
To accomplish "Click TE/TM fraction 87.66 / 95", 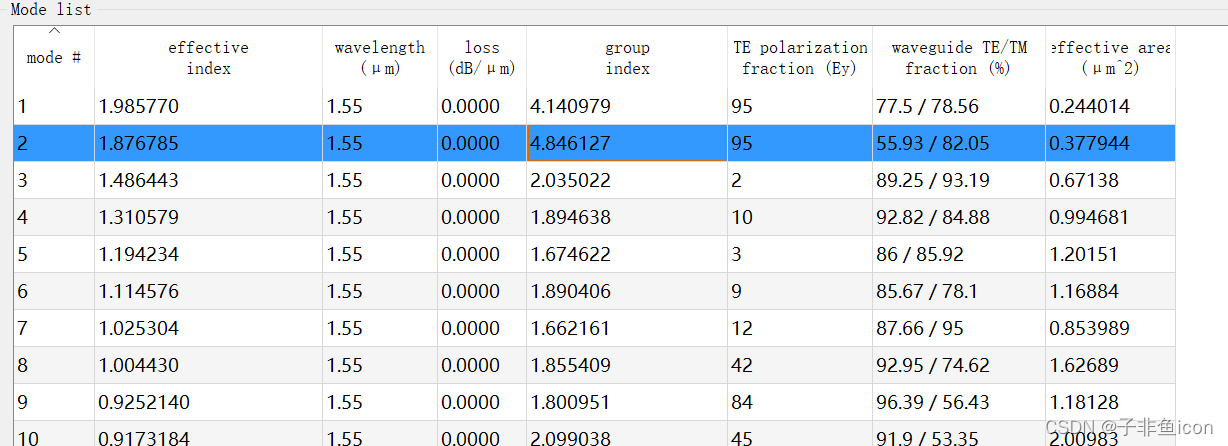I will [x=959, y=328].
